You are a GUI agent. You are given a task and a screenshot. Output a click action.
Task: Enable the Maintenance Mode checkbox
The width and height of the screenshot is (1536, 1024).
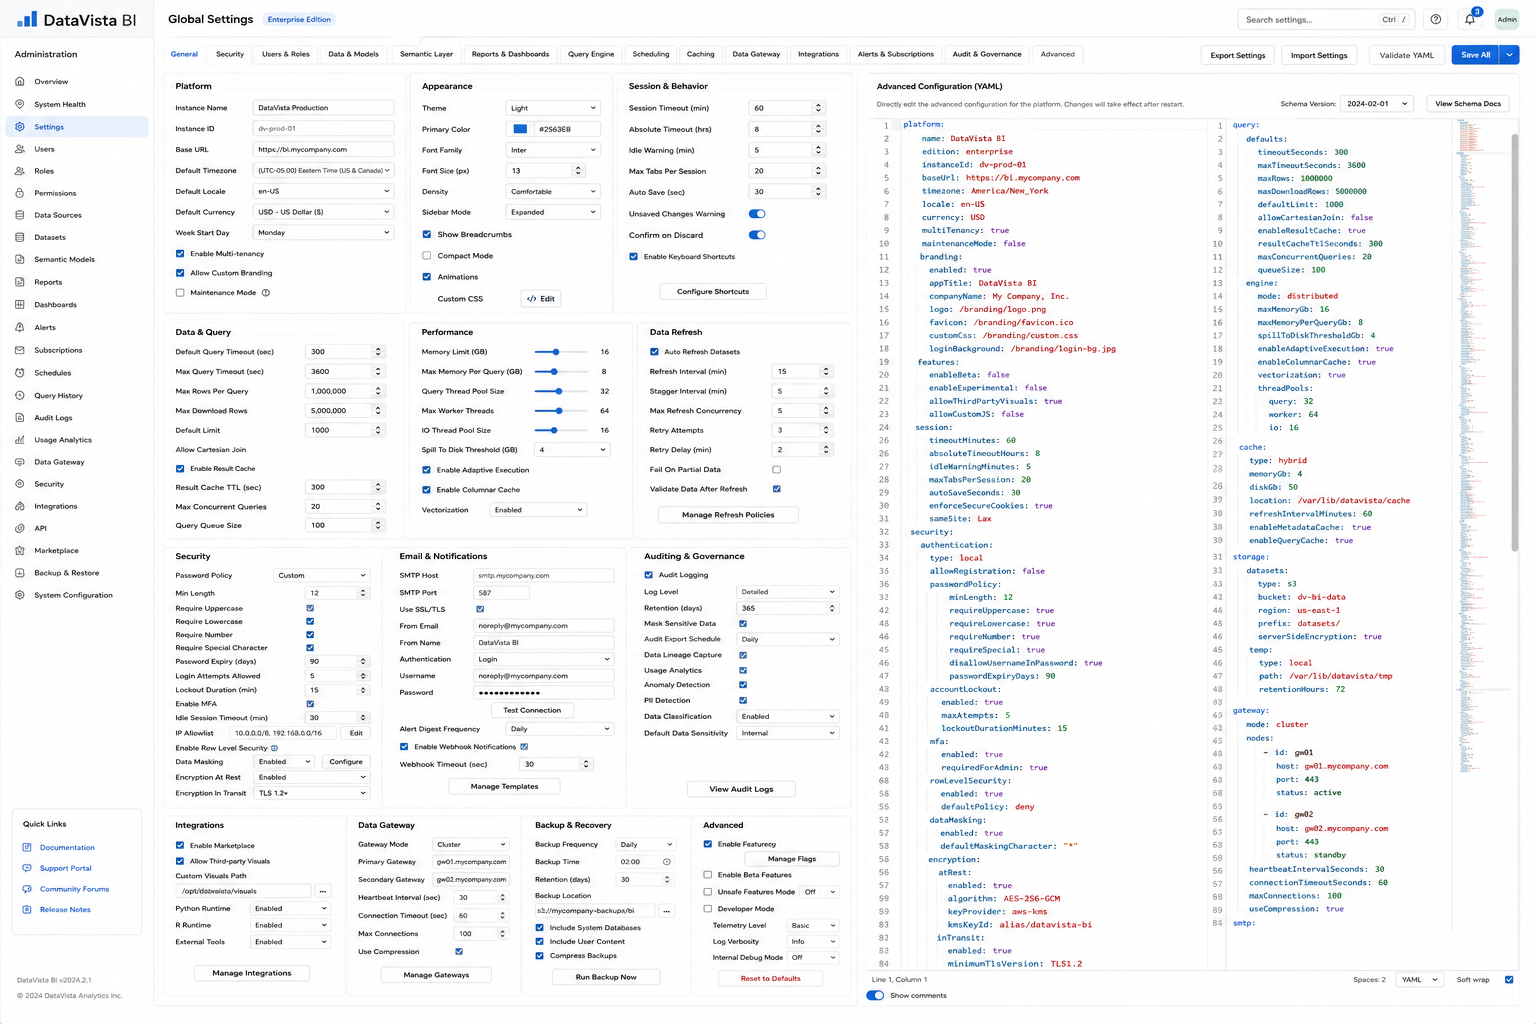(x=180, y=293)
